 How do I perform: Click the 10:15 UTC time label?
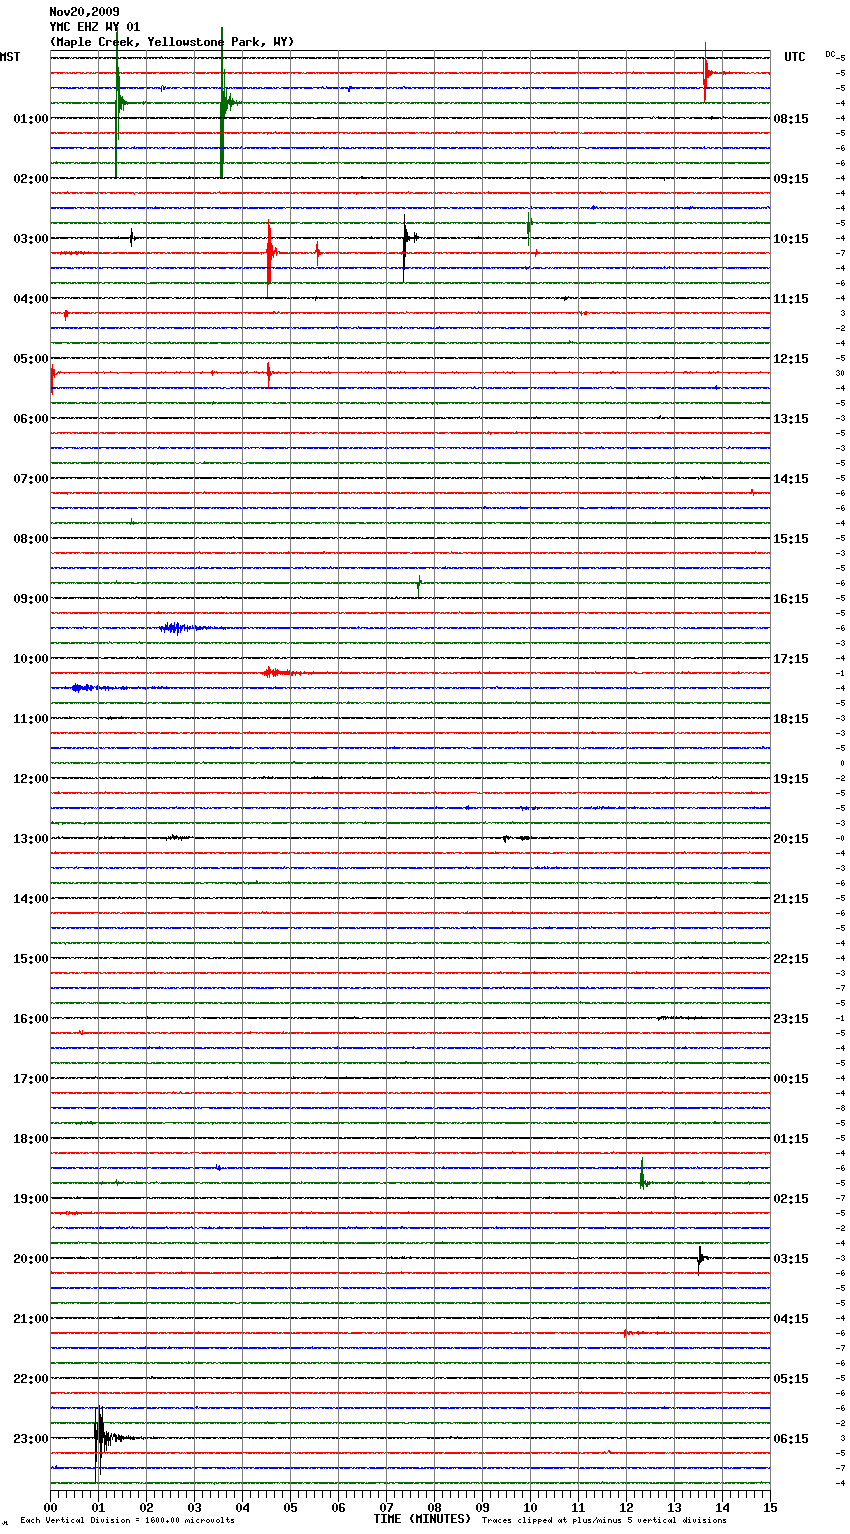click(791, 239)
